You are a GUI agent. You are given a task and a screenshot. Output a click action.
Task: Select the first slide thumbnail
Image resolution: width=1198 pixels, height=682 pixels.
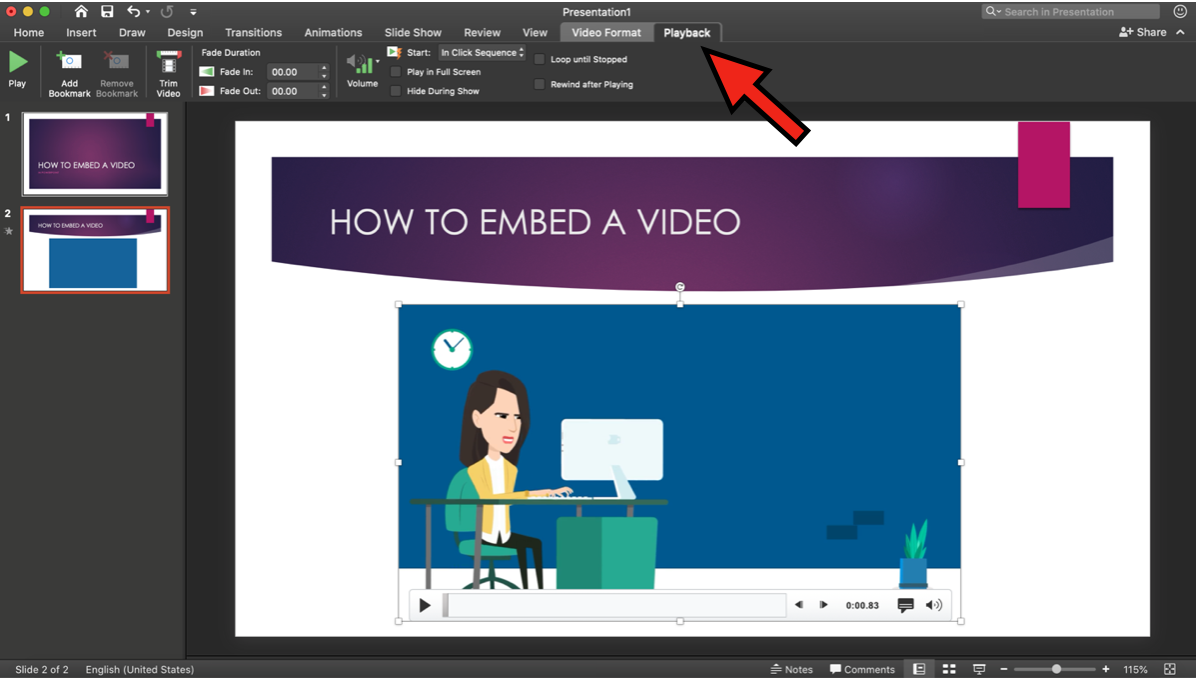[96, 153]
